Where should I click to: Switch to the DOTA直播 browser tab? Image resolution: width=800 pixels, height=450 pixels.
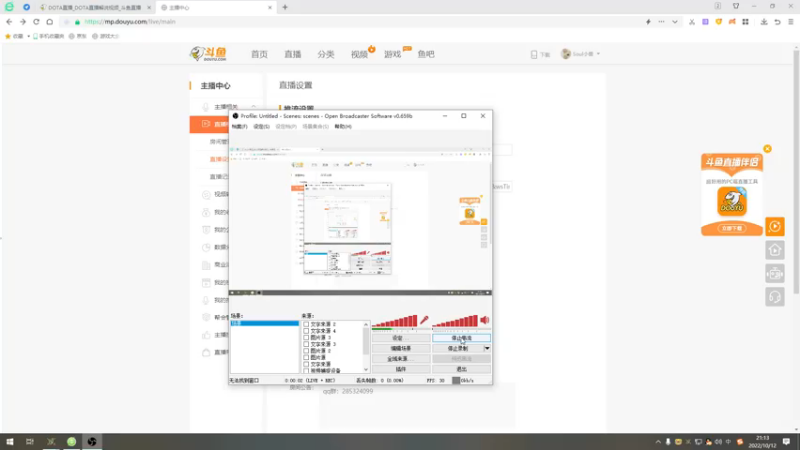95,8
